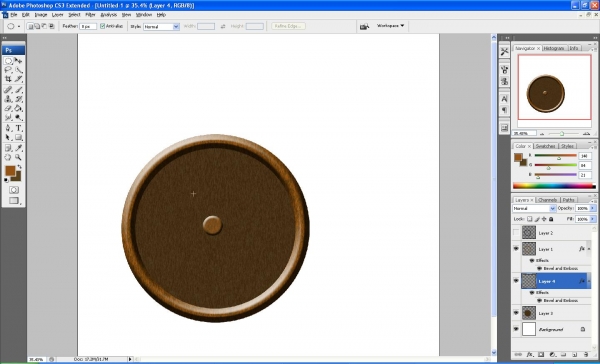Hide Layer 4 via eye icon
Image resolution: width=600 pixels, height=364 pixels.
(516, 281)
